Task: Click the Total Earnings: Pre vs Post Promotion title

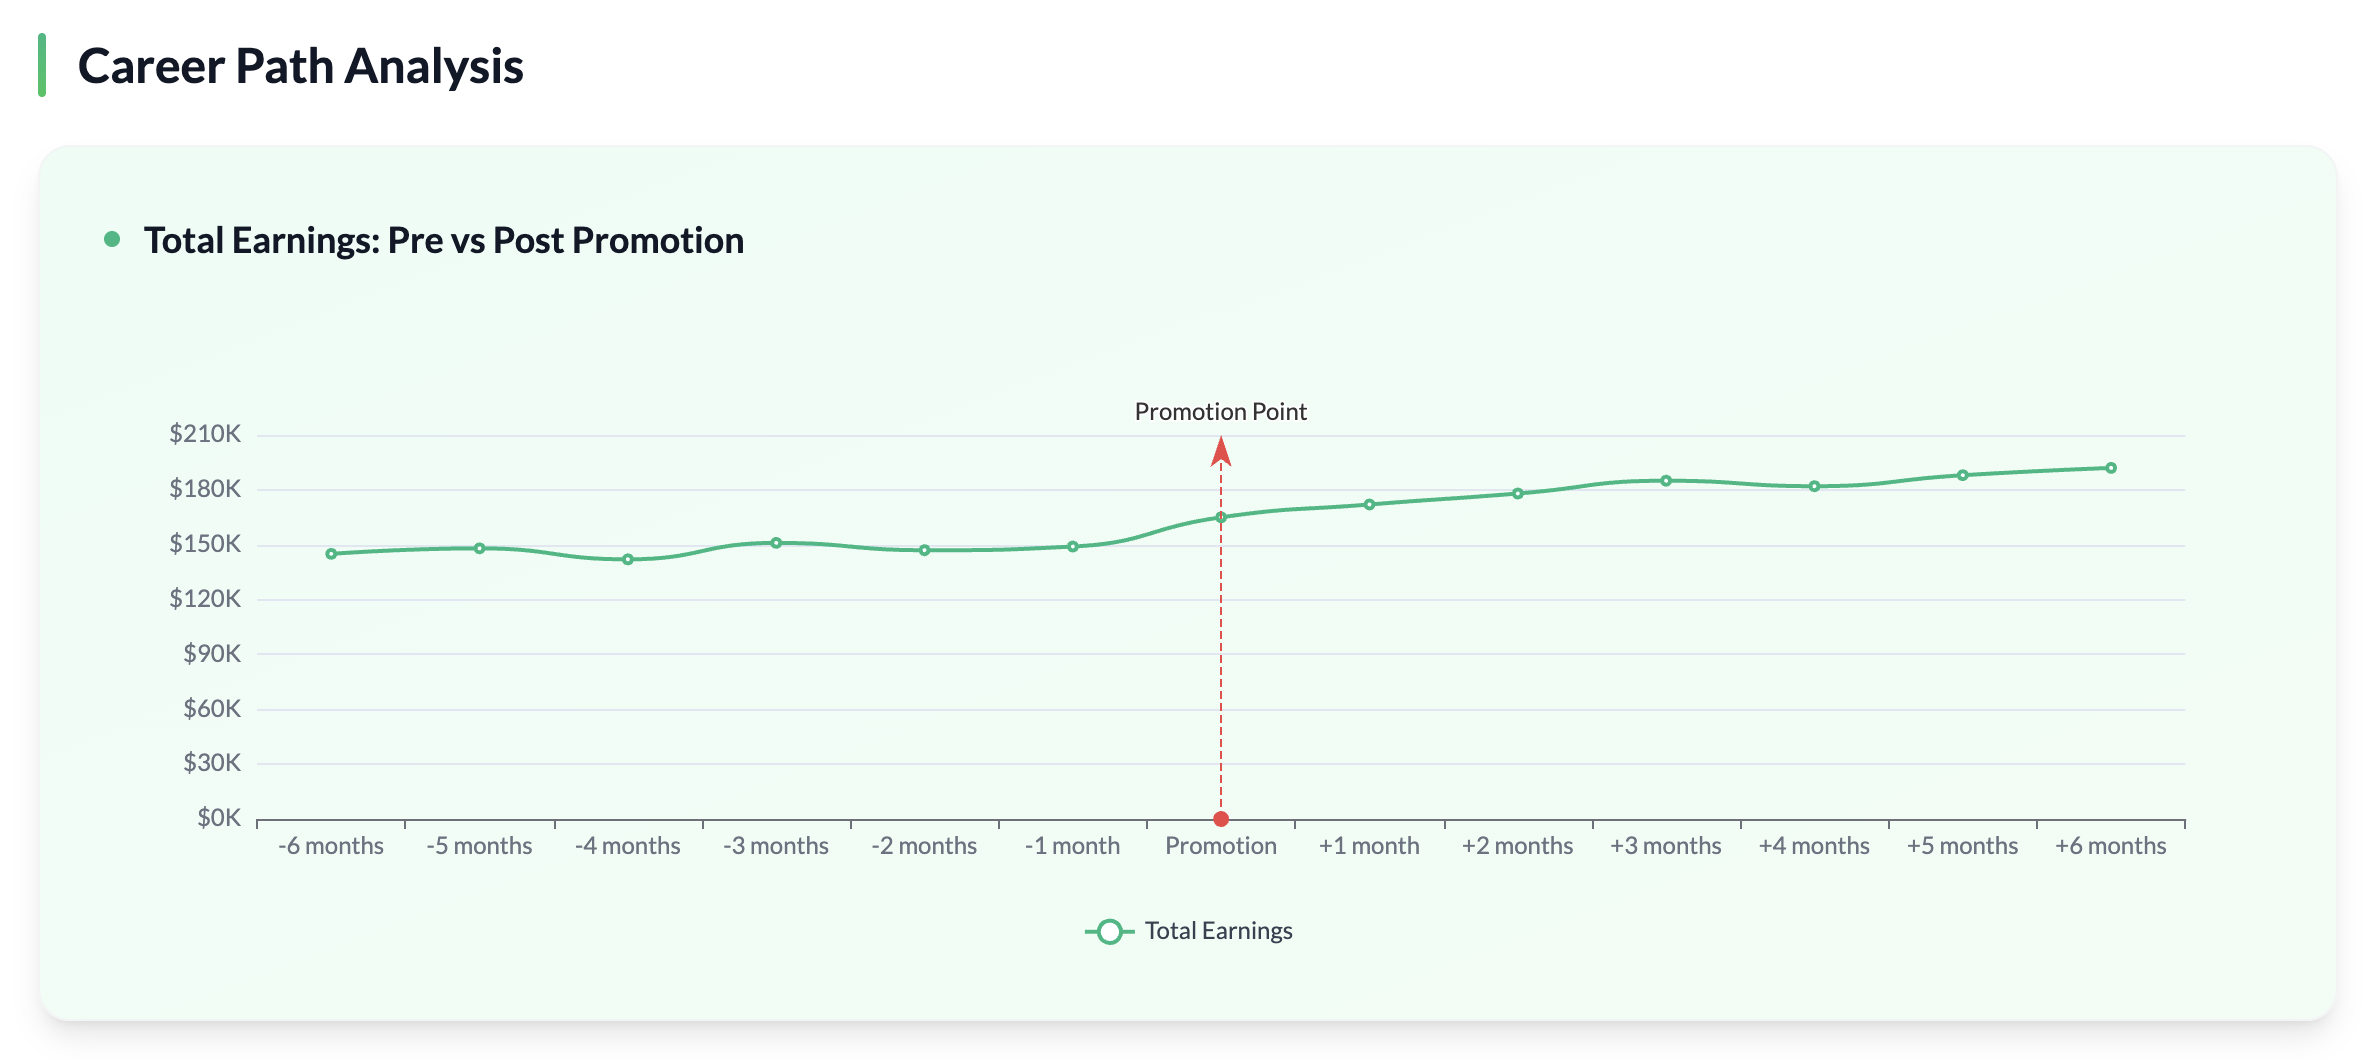Action: [444, 241]
